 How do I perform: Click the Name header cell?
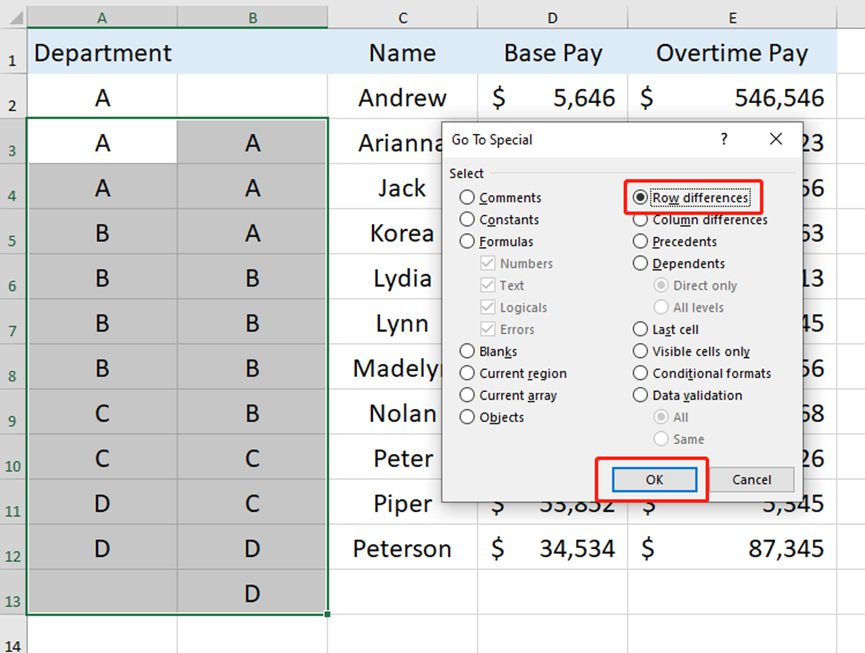403,52
